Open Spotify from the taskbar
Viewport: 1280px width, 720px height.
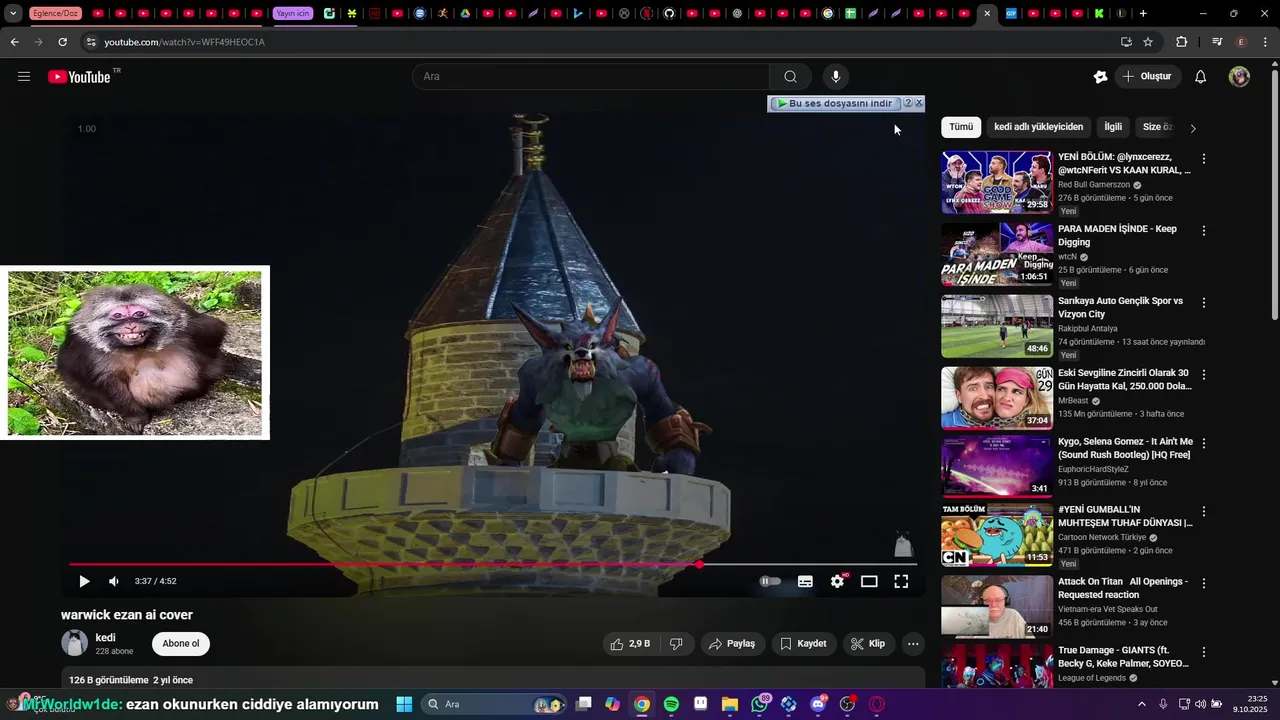pos(671,704)
